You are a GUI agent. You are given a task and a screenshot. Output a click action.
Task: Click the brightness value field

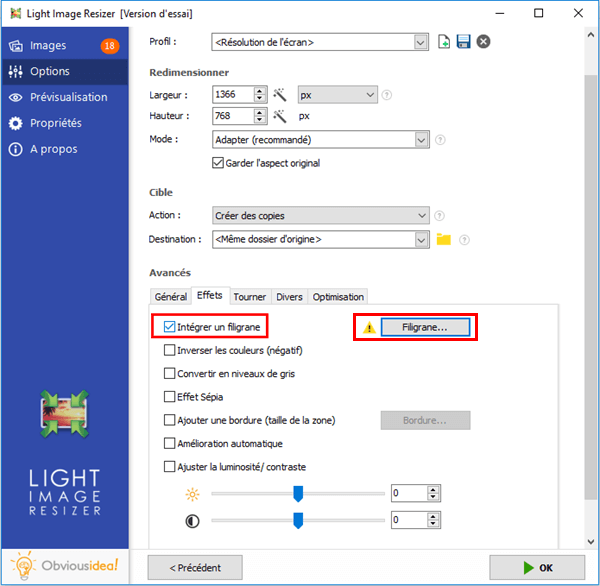click(x=409, y=493)
